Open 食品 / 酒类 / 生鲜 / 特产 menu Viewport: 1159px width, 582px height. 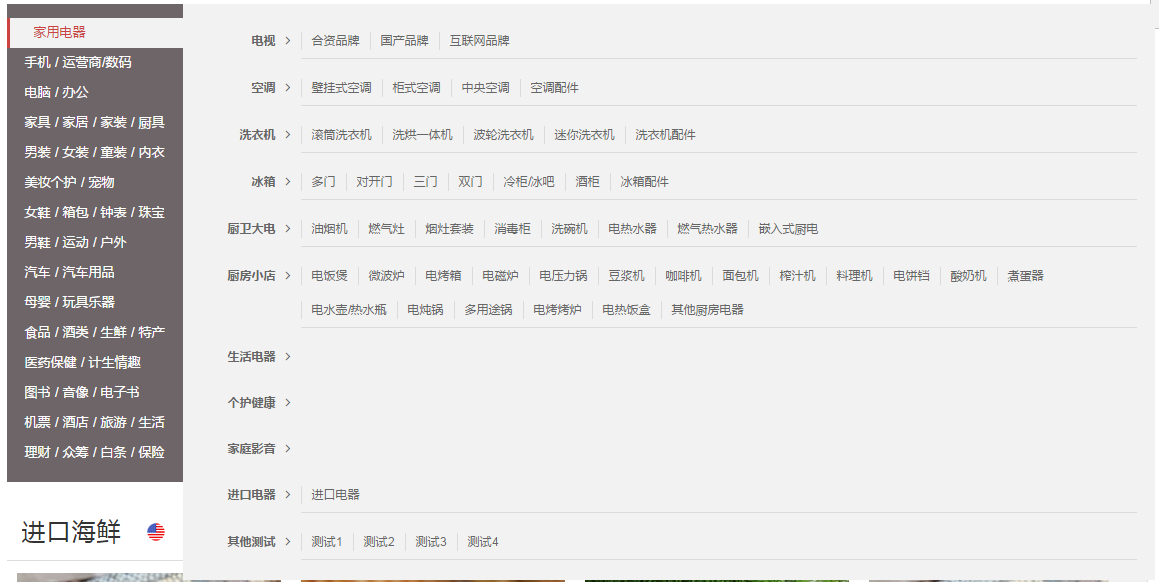coord(95,332)
